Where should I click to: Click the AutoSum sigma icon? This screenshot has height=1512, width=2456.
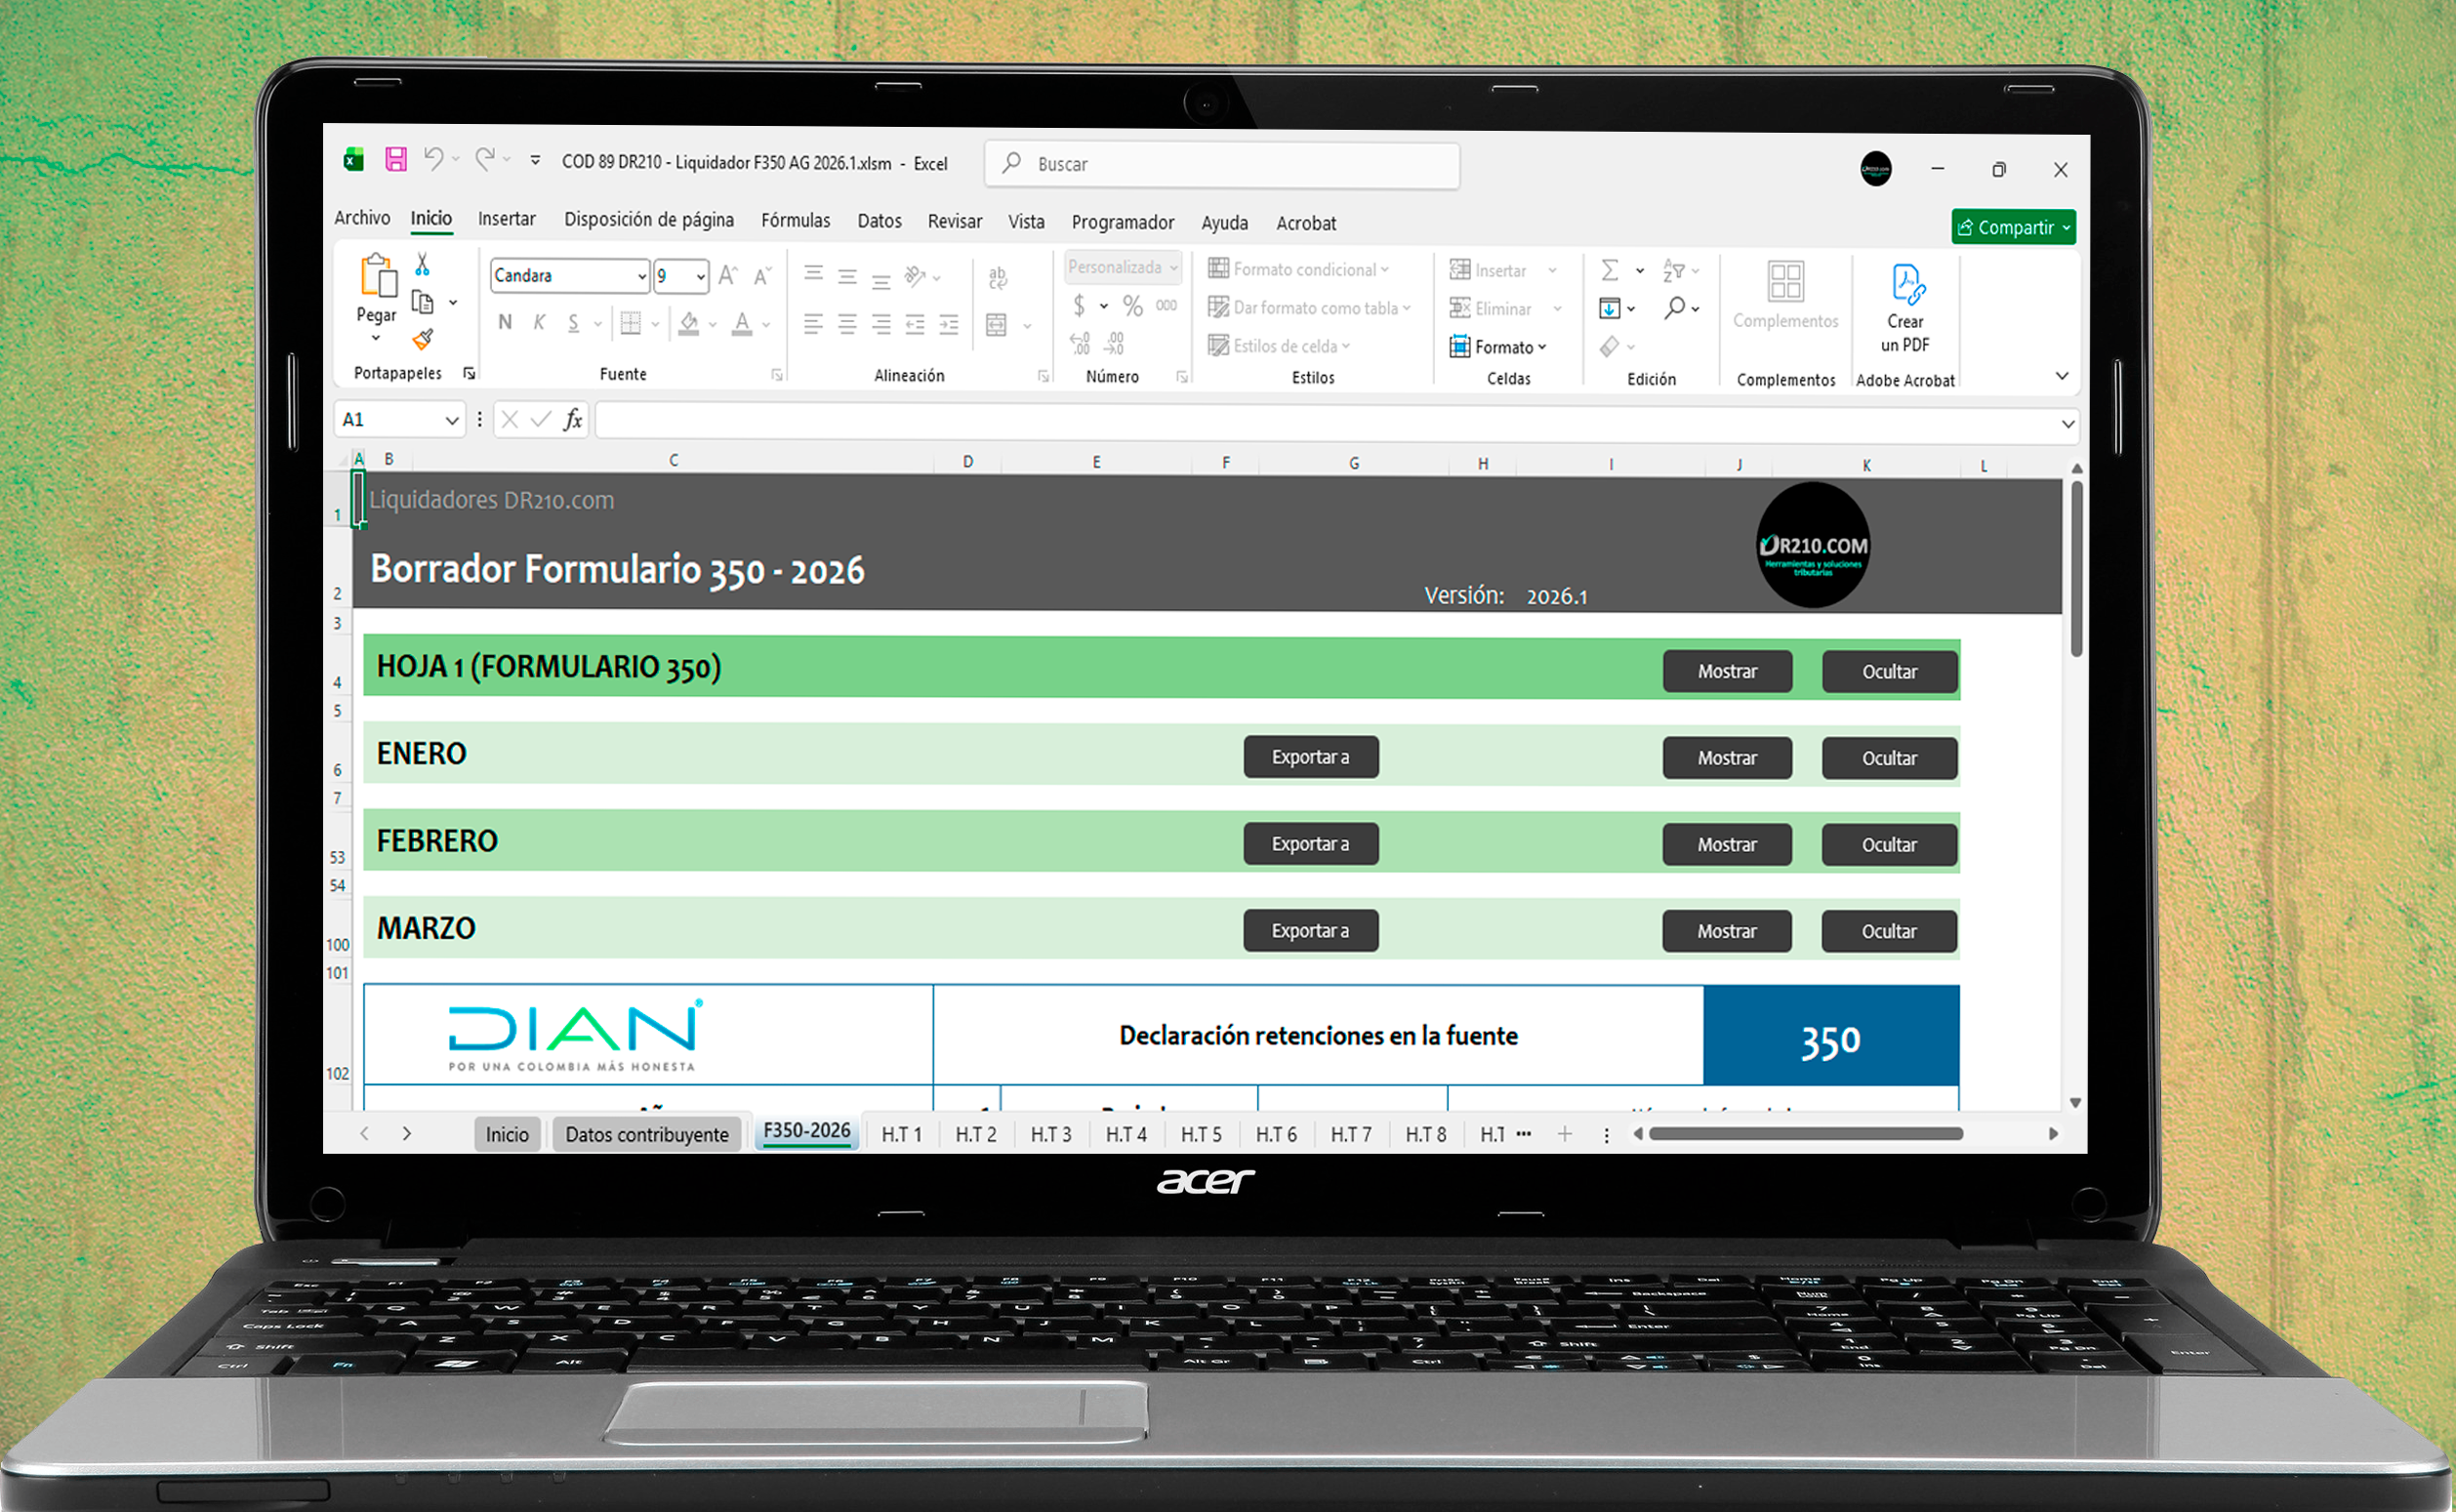coord(1609,270)
